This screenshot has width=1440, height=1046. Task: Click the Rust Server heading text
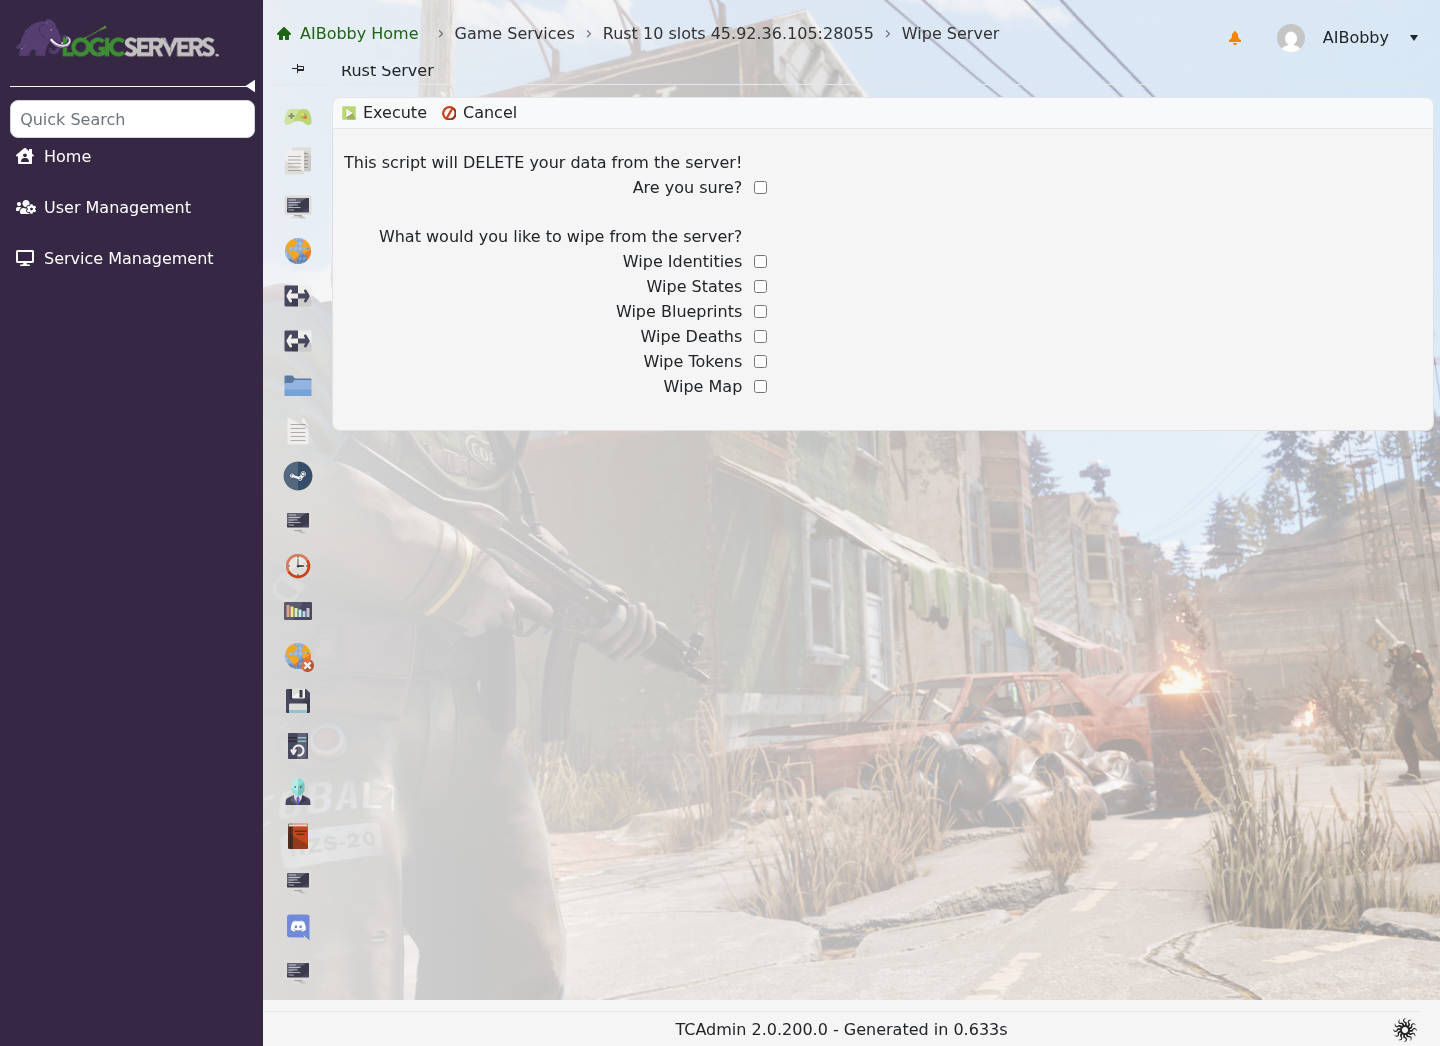[x=387, y=70]
